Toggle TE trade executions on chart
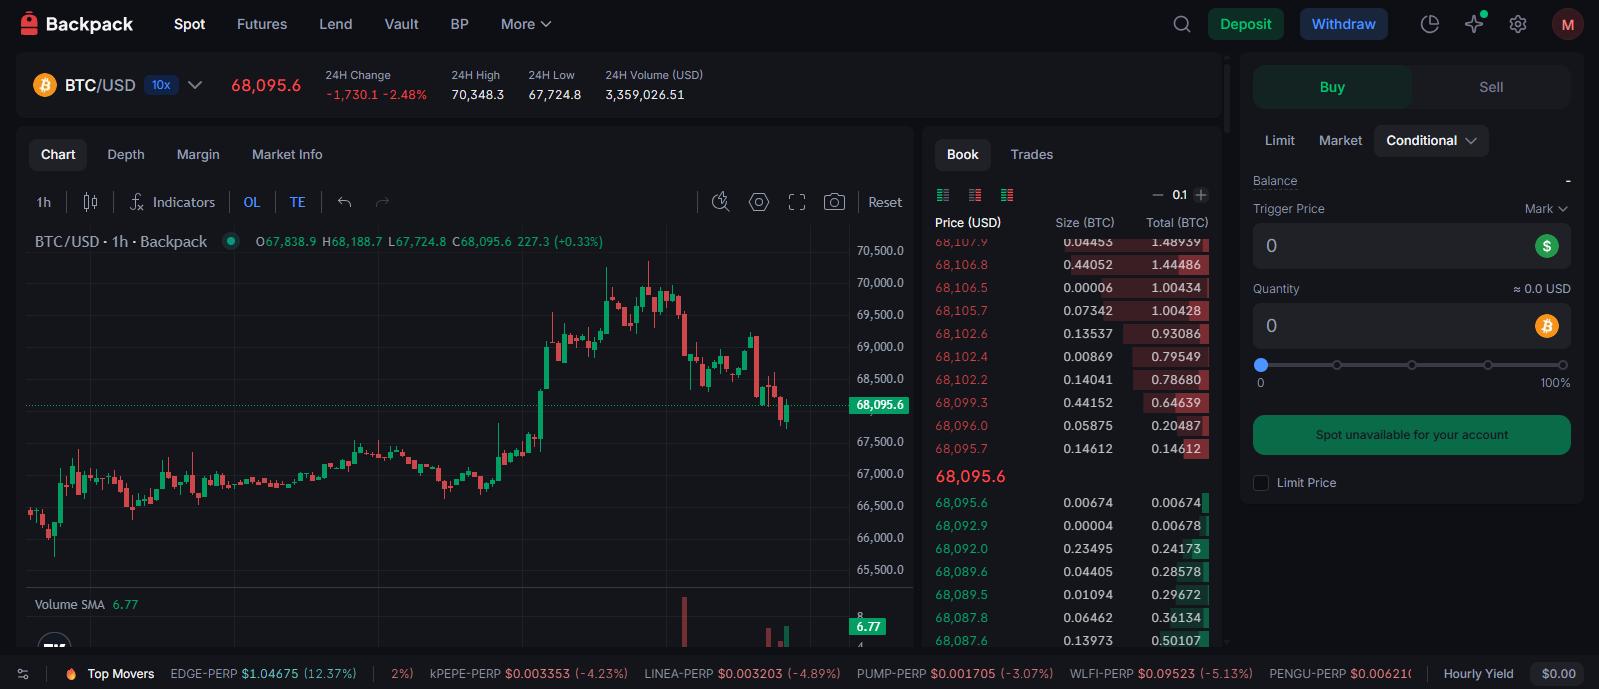The height and width of the screenshot is (689, 1599). click(297, 202)
